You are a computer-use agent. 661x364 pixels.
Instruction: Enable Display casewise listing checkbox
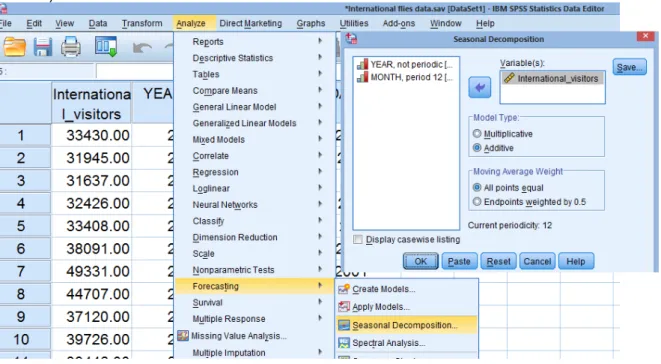click(358, 240)
